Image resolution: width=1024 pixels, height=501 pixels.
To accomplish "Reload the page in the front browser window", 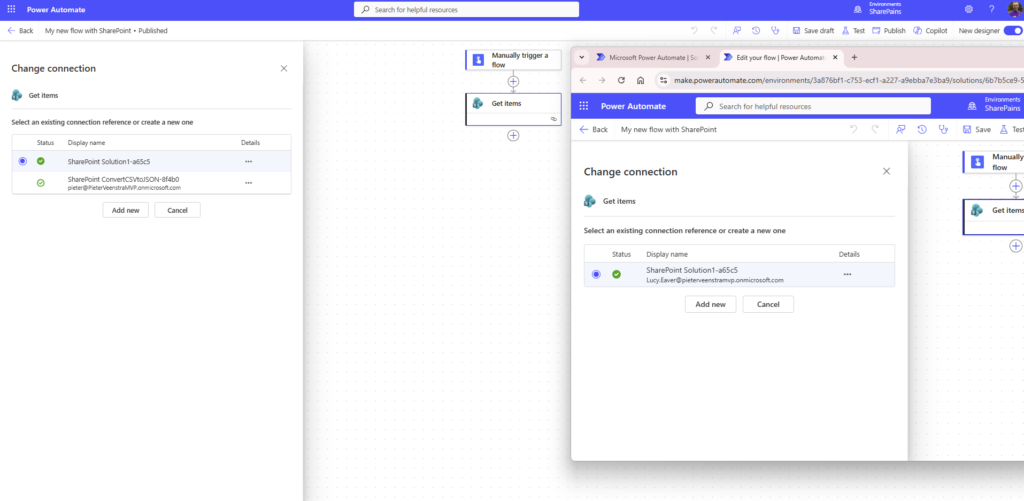I will coord(621,80).
